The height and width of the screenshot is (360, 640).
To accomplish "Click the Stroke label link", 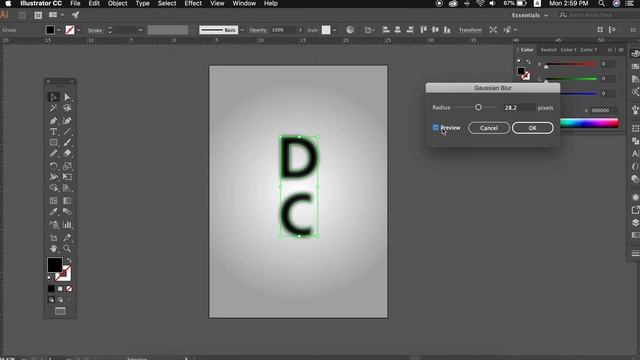I will click(x=95, y=30).
